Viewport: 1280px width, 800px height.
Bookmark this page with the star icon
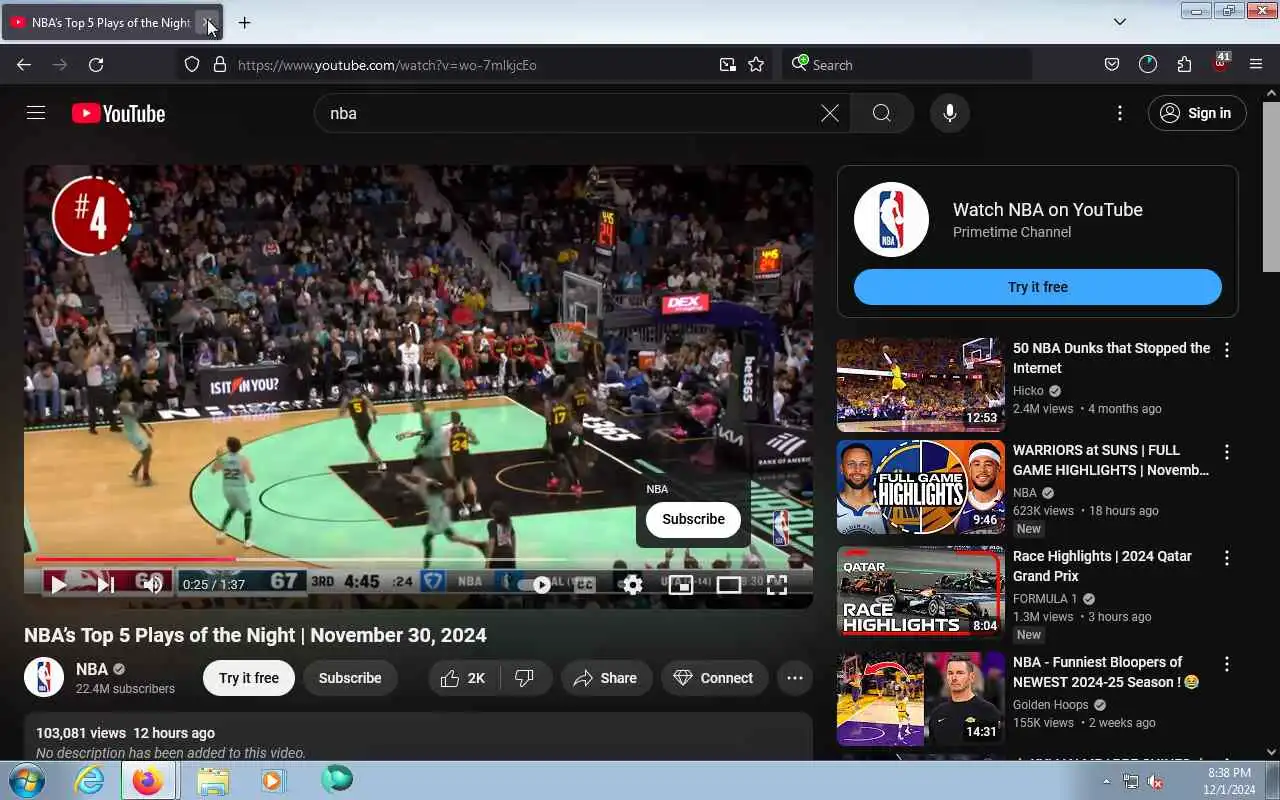coord(756,65)
